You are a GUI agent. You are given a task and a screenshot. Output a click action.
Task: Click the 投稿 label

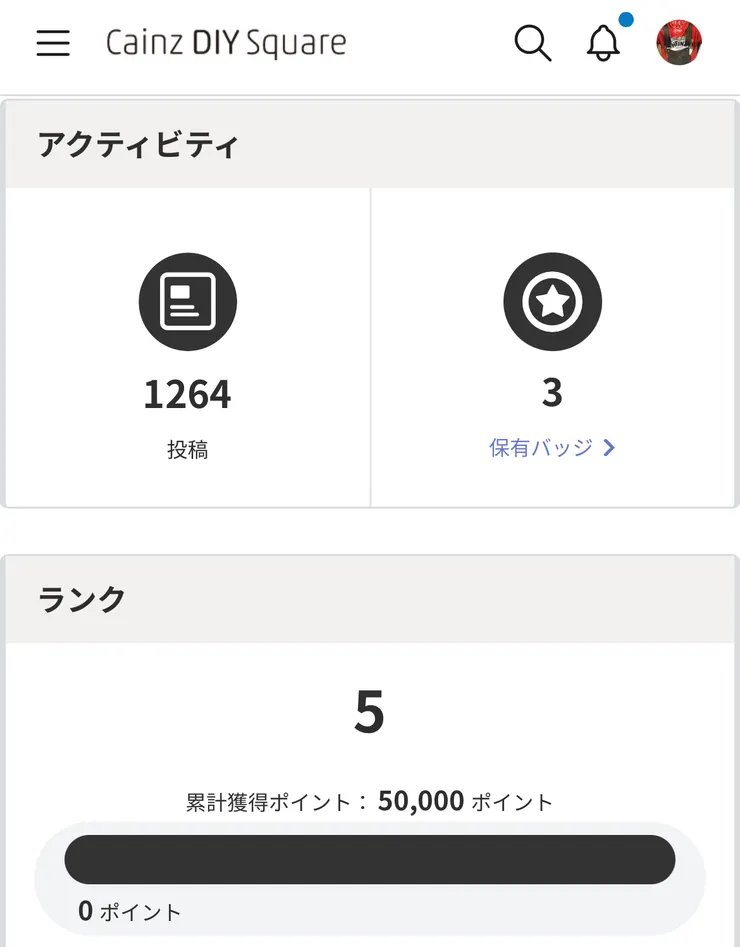click(x=187, y=450)
